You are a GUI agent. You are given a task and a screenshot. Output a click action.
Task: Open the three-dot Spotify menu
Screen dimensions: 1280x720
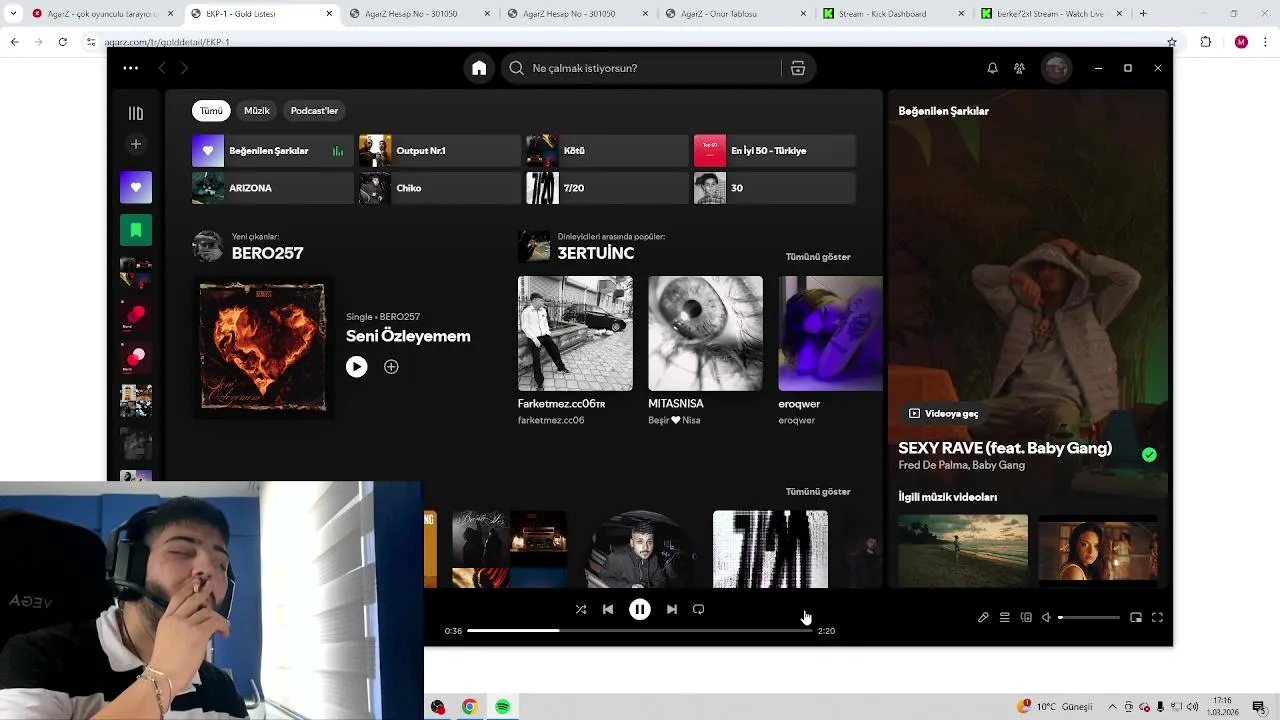[x=131, y=68]
